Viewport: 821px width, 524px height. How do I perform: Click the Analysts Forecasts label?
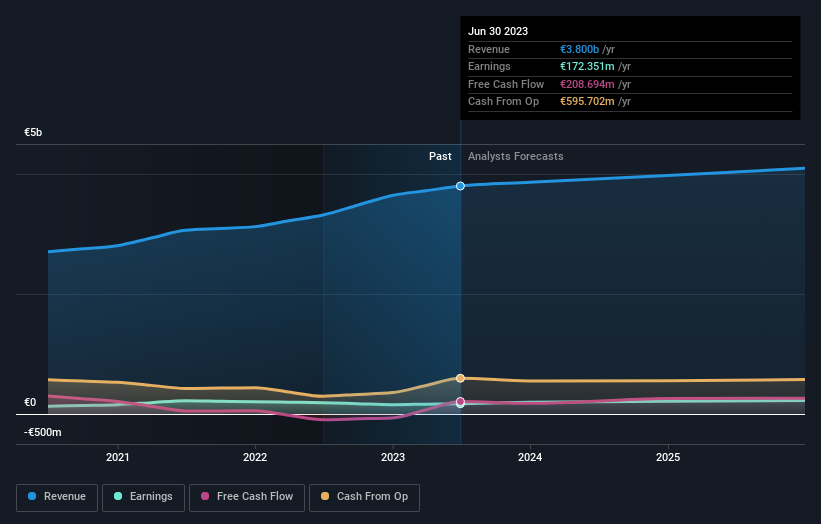pyautogui.click(x=516, y=157)
